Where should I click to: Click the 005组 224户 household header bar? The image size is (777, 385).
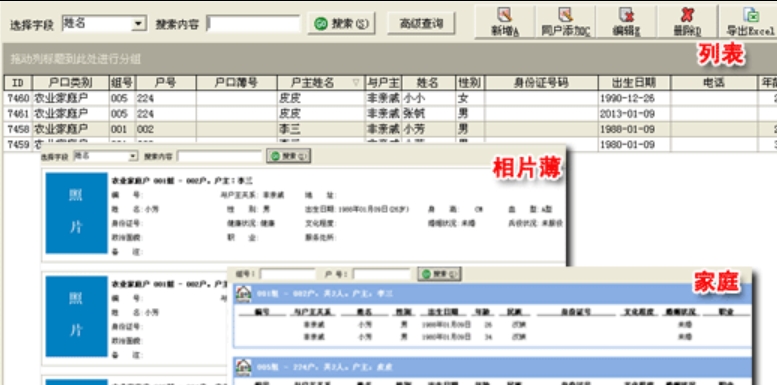pyautogui.click(x=492, y=367)
